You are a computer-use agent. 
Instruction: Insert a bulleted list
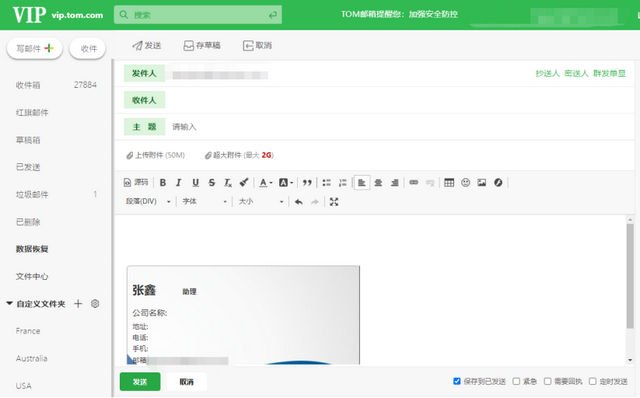[327, 182]
